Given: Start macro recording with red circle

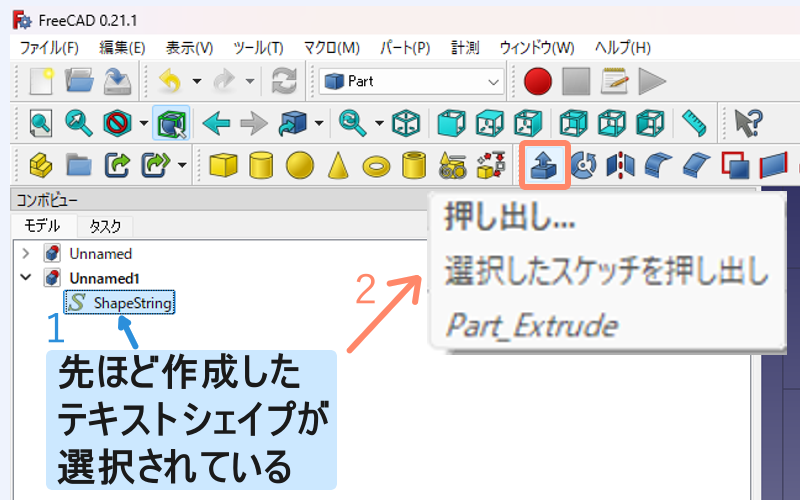Looking at the screenshot, I should 538,81.
